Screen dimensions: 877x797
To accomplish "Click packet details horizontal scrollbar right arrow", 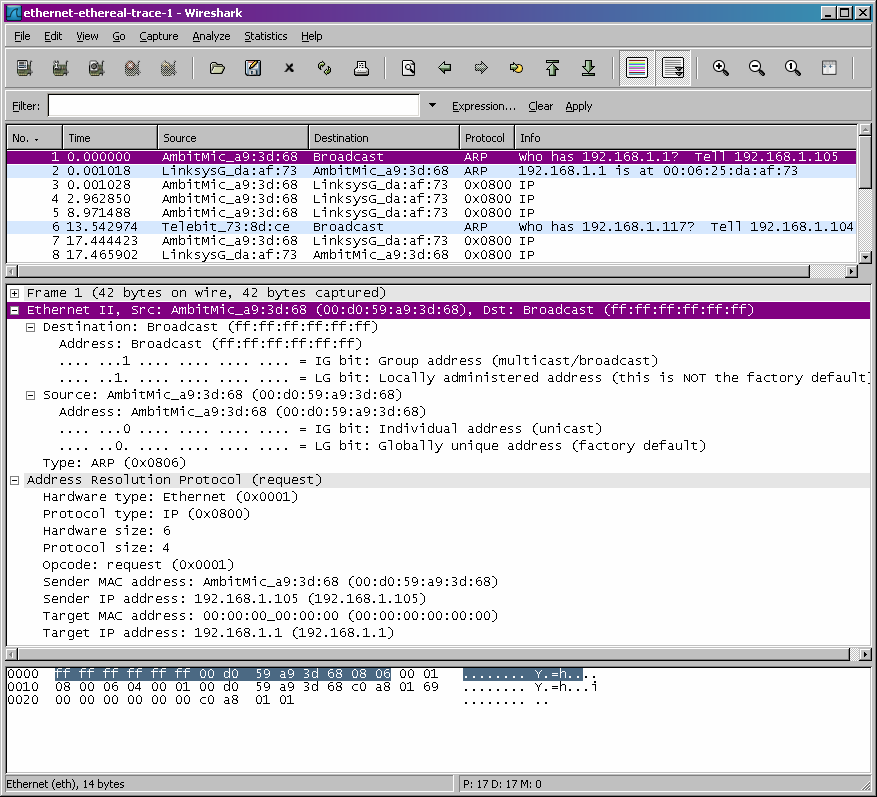I will coord(865,654).
